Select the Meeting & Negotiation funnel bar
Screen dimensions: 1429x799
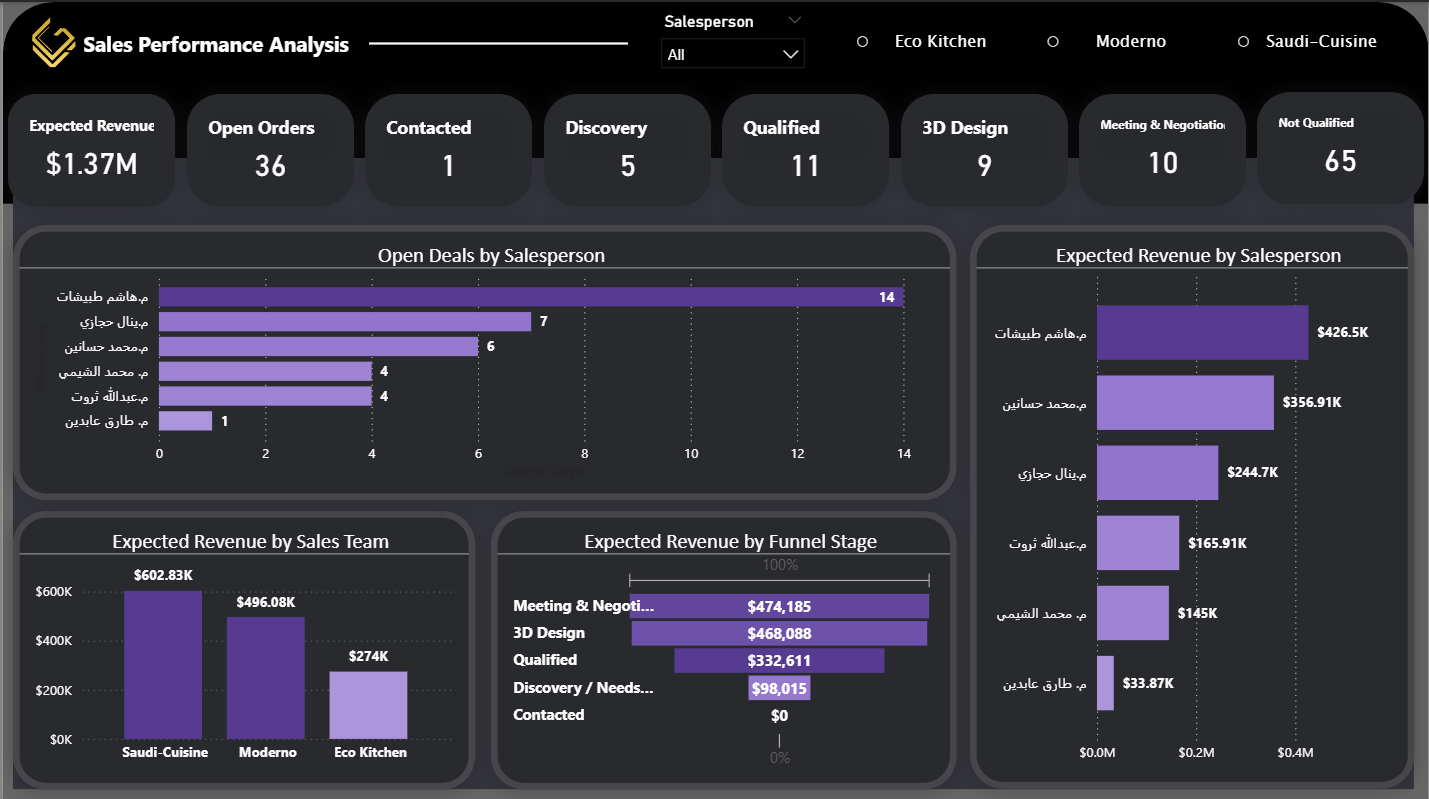[x=779, y=606]
